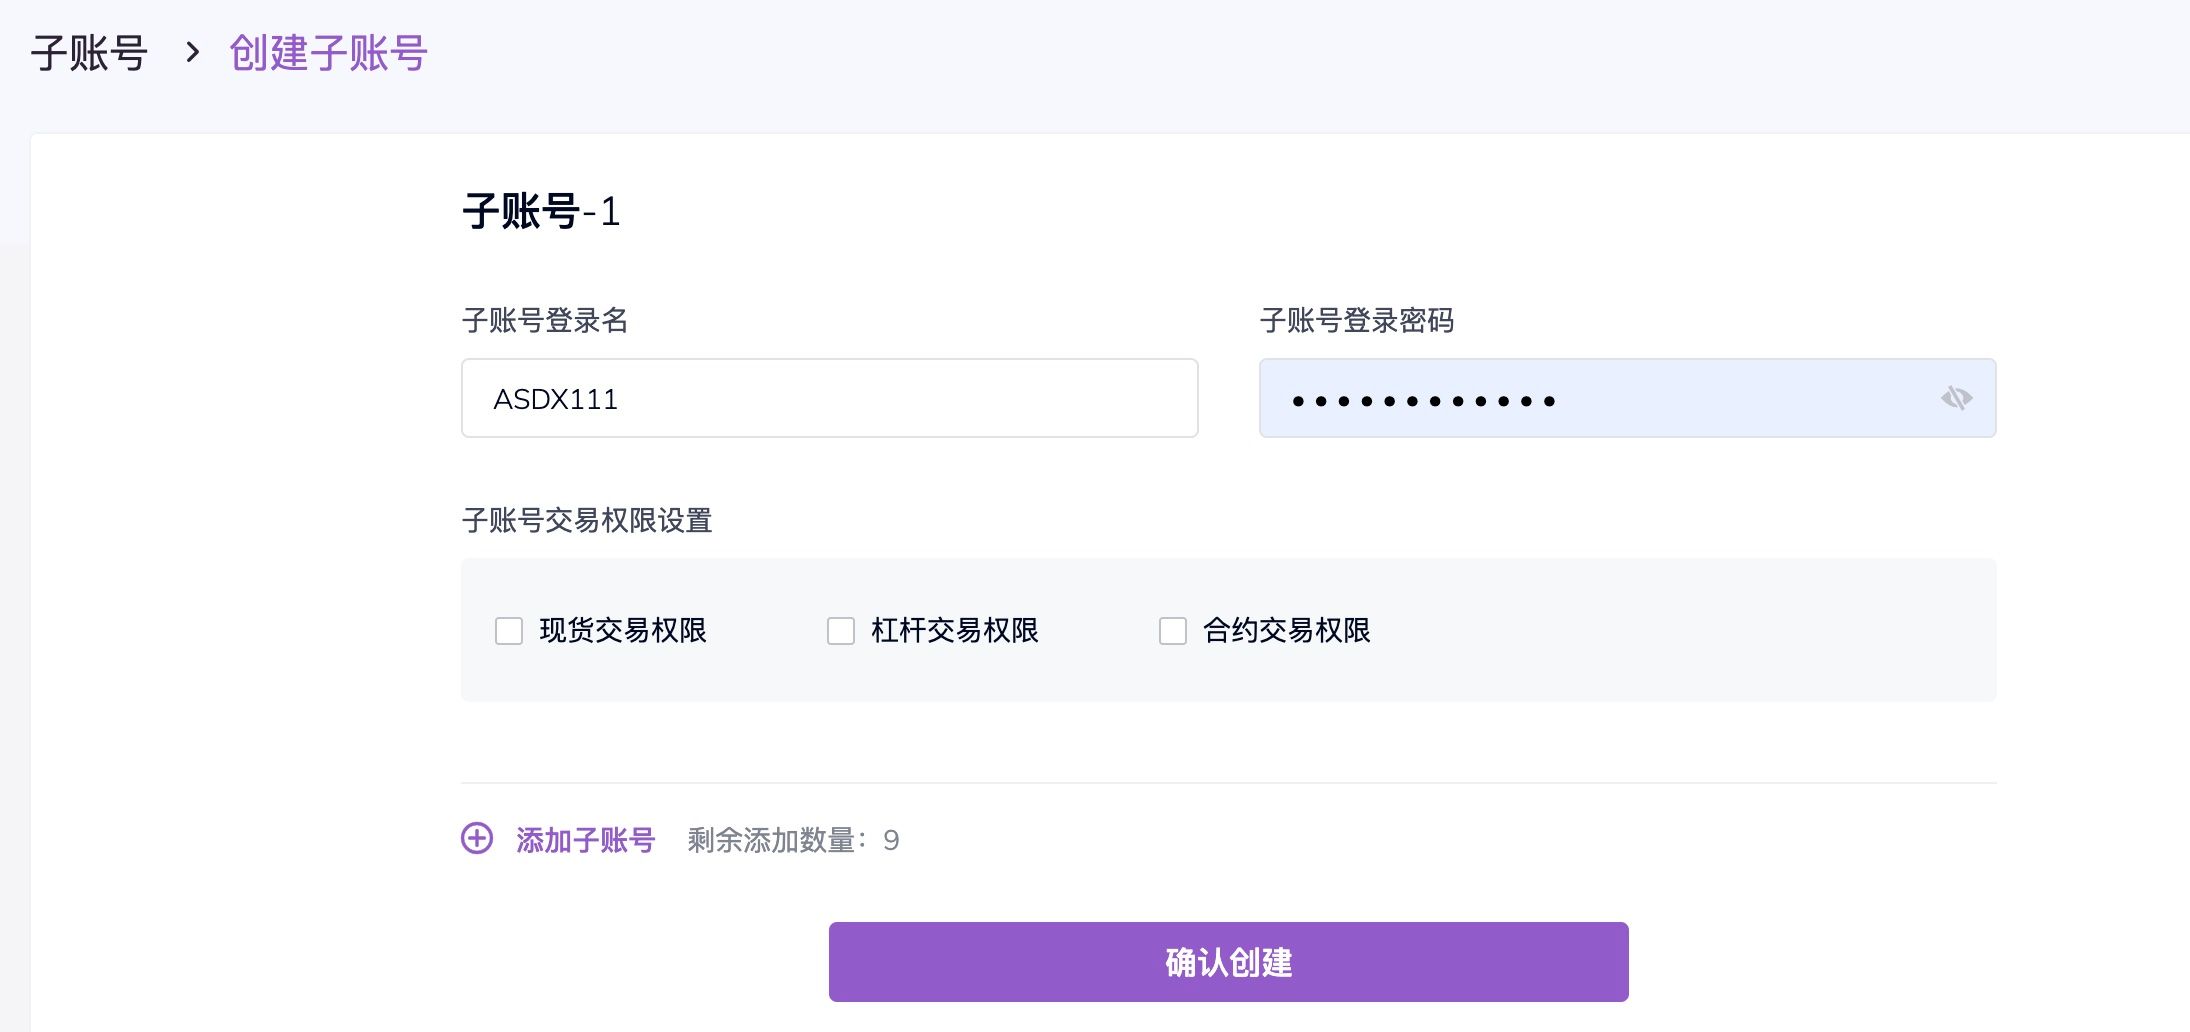Click the 添加子账号 link text
The height and width of the screenshot is (1032, 2190).
click(x=585, y=840)
